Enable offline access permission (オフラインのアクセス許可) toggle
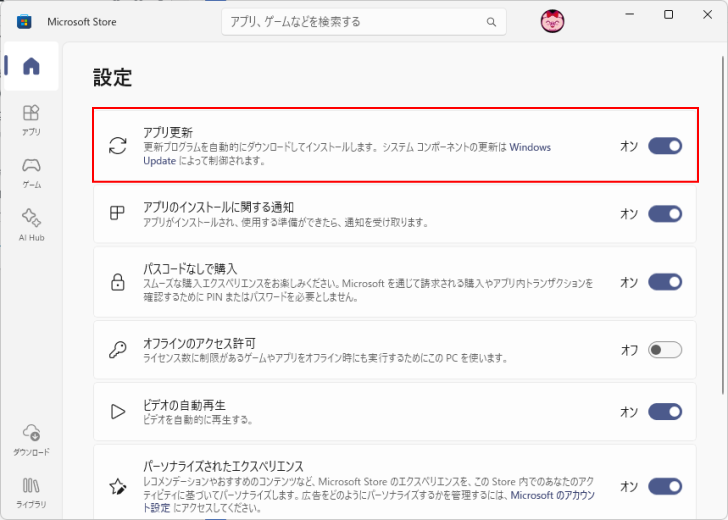Image resolution: width=728 pixels, height=520 pixels. point(665,350)
